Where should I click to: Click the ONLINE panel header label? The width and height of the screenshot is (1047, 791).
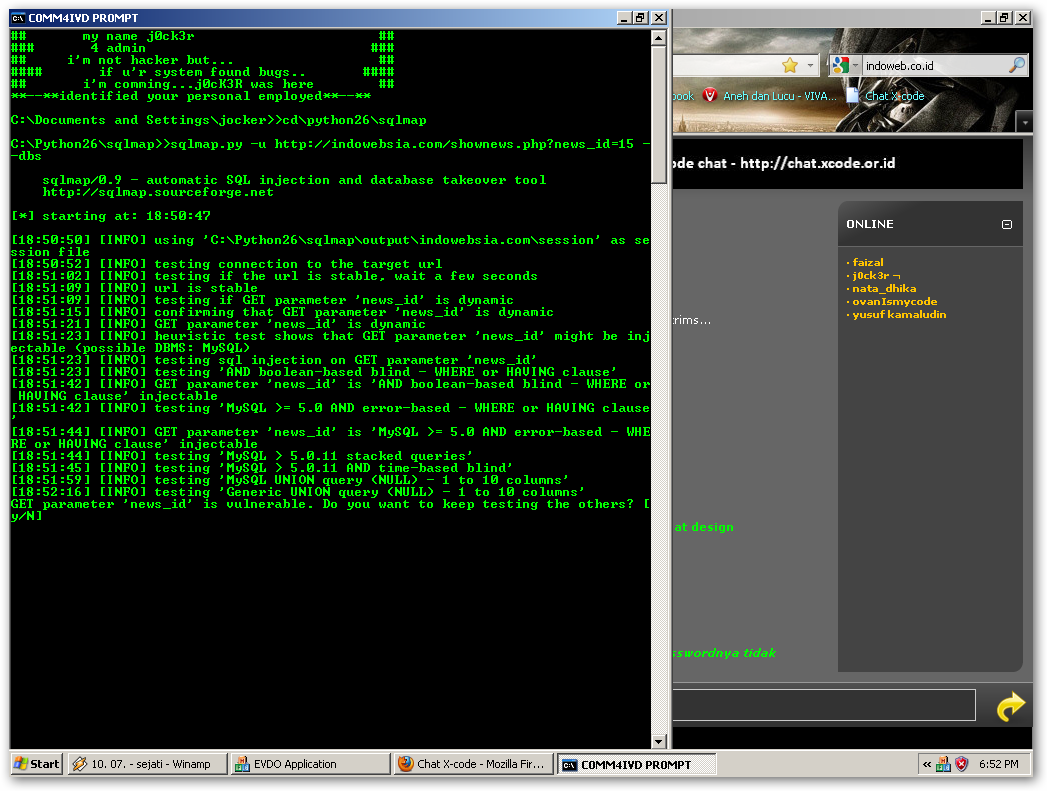coord(869,224)
